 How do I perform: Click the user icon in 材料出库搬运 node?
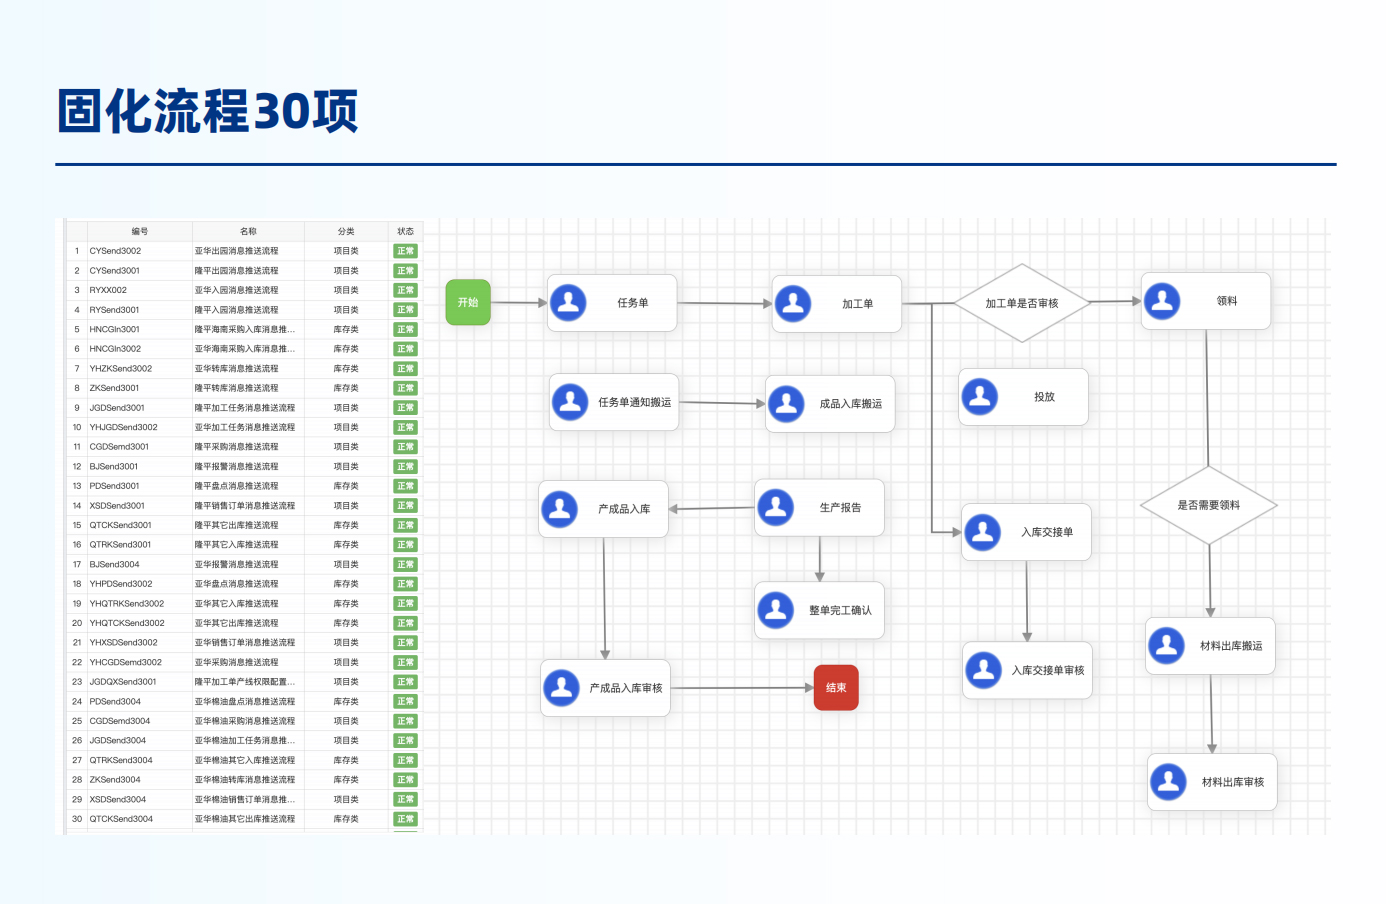1167,645
